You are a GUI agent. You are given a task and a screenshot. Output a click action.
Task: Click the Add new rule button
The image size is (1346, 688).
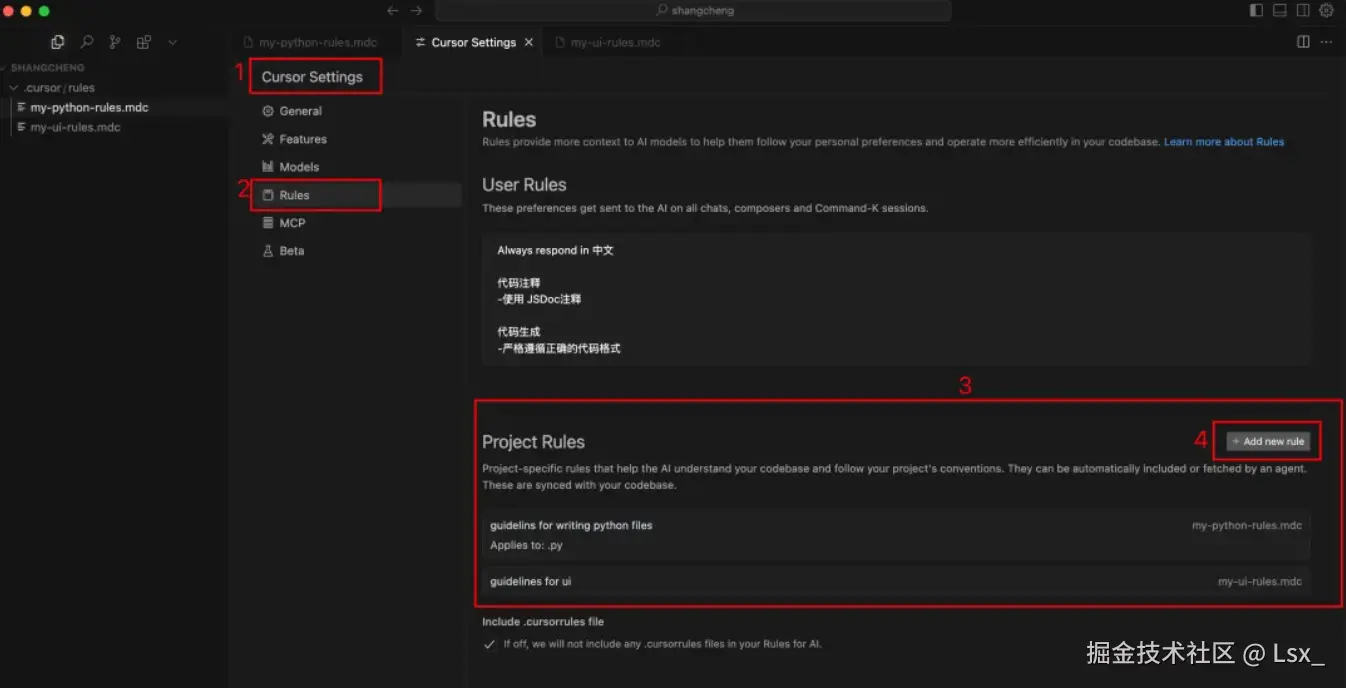(1268, 441)
